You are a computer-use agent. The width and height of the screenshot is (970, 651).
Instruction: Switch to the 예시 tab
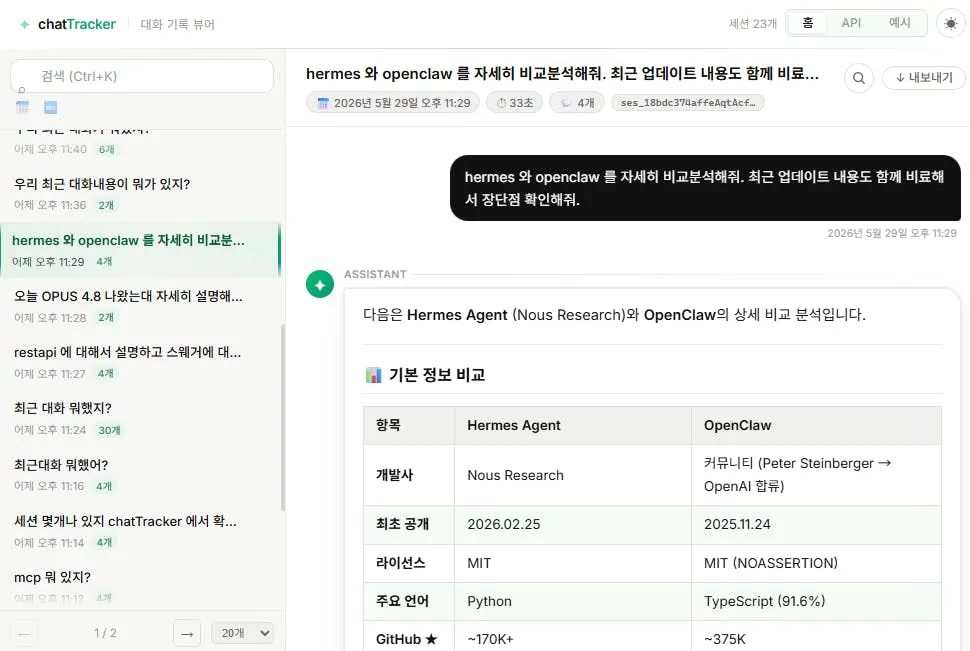899,23
